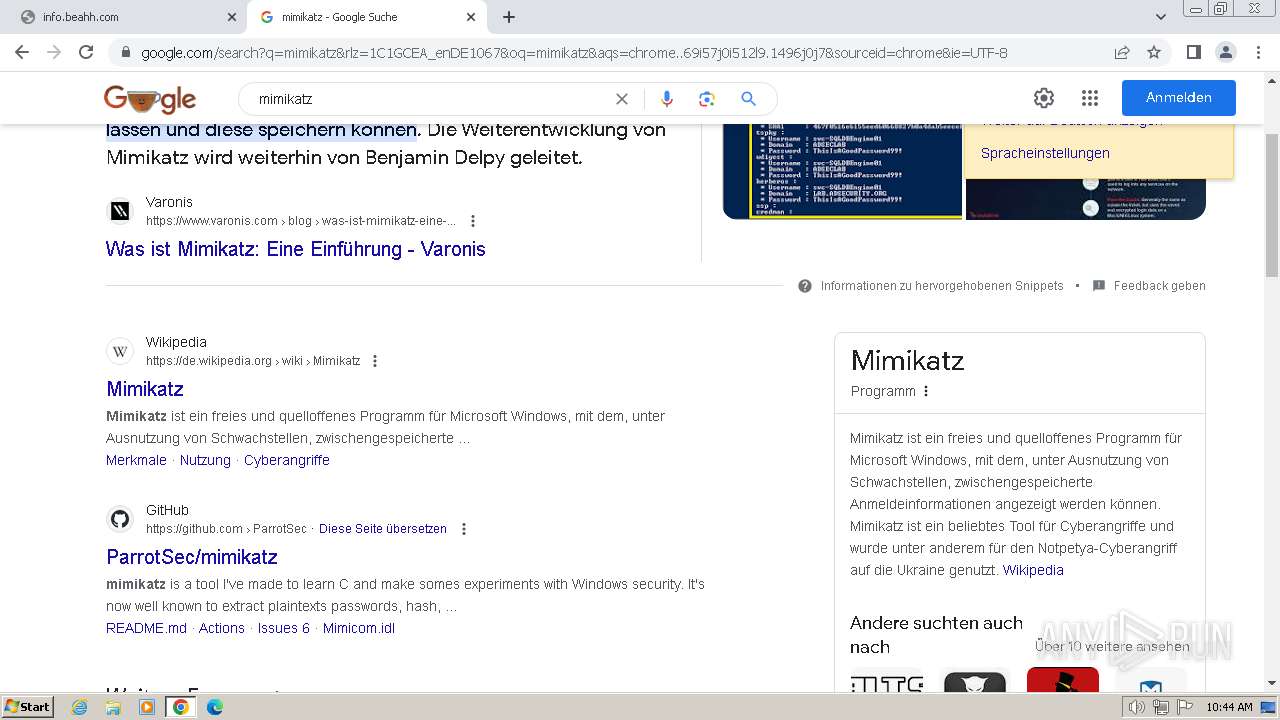Click the volume icon in system tray
This screenshot has width=1280, height=720.
pos(1137,707)
